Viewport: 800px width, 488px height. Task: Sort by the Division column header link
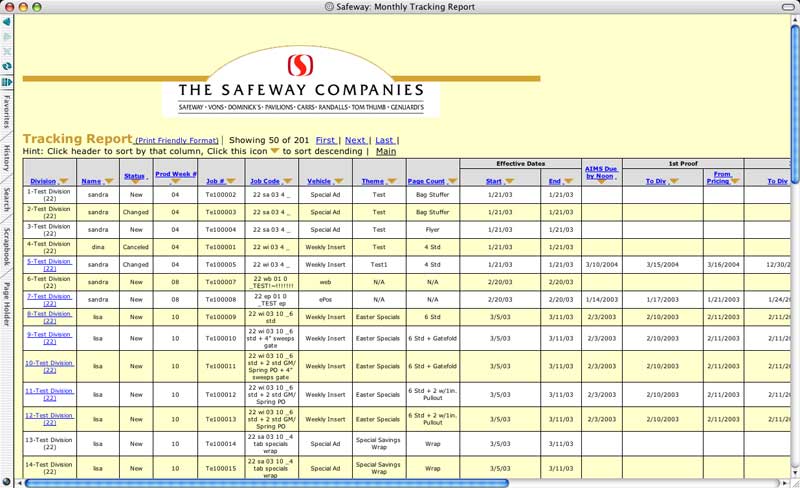coord(43,181)
